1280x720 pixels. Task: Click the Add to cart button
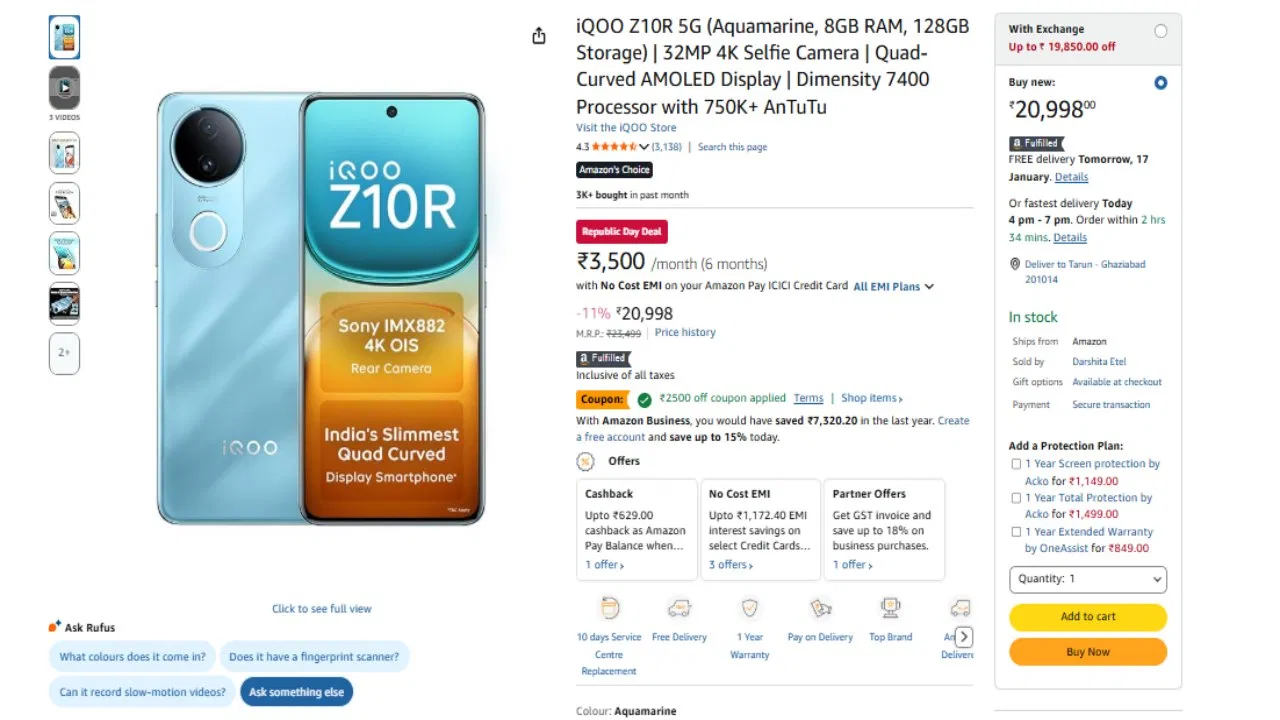(1088, 617)
